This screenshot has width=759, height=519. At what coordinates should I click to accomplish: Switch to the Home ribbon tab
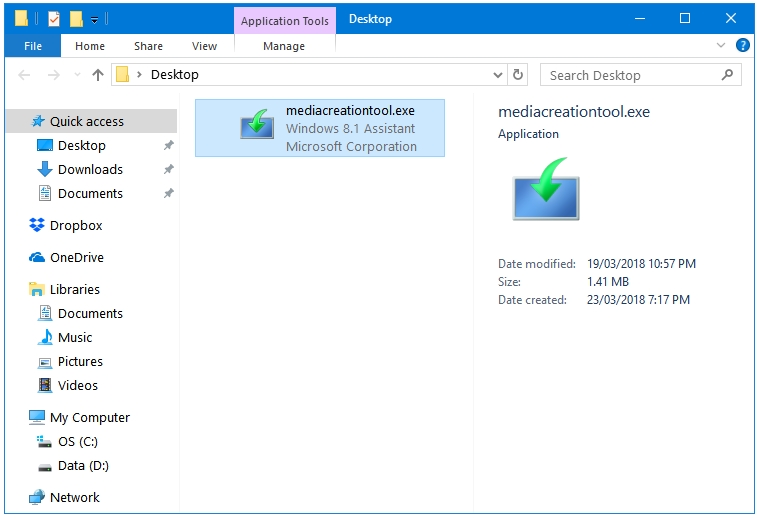point(90,46)
